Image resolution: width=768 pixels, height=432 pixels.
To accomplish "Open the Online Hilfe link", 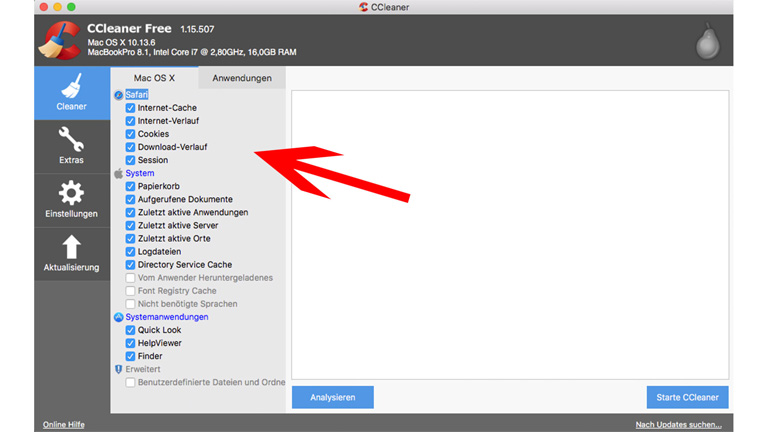I will (63, 425).
